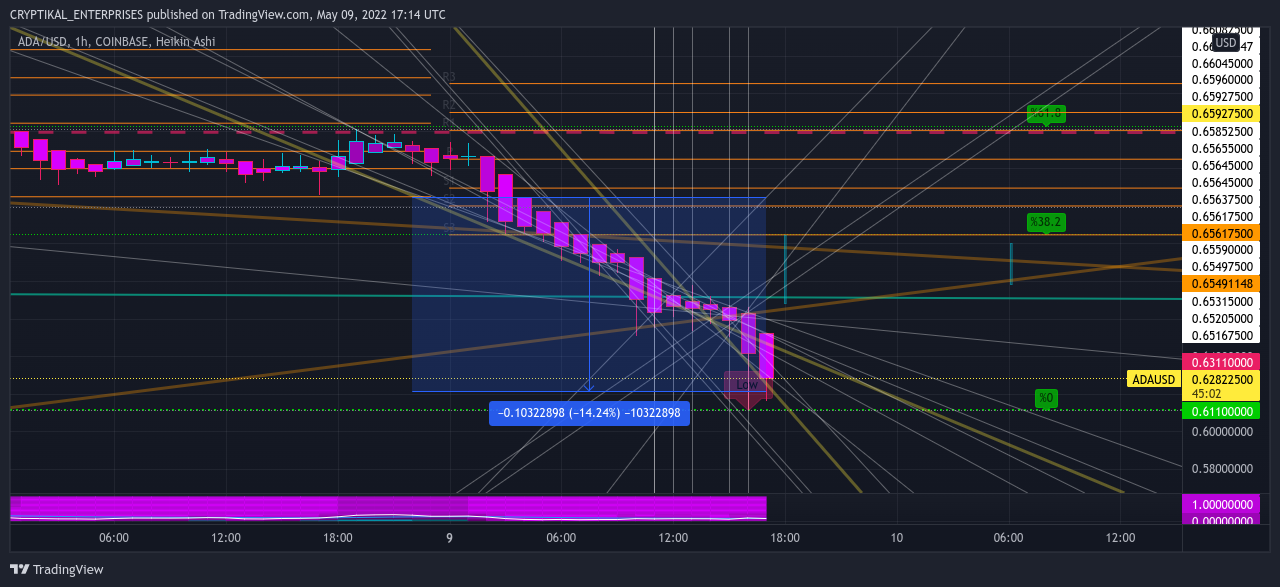This screenshot has width=1280, height=587.
Task: Click the purple 0.00000000 indicator value
Action: tap(1221, 518)
